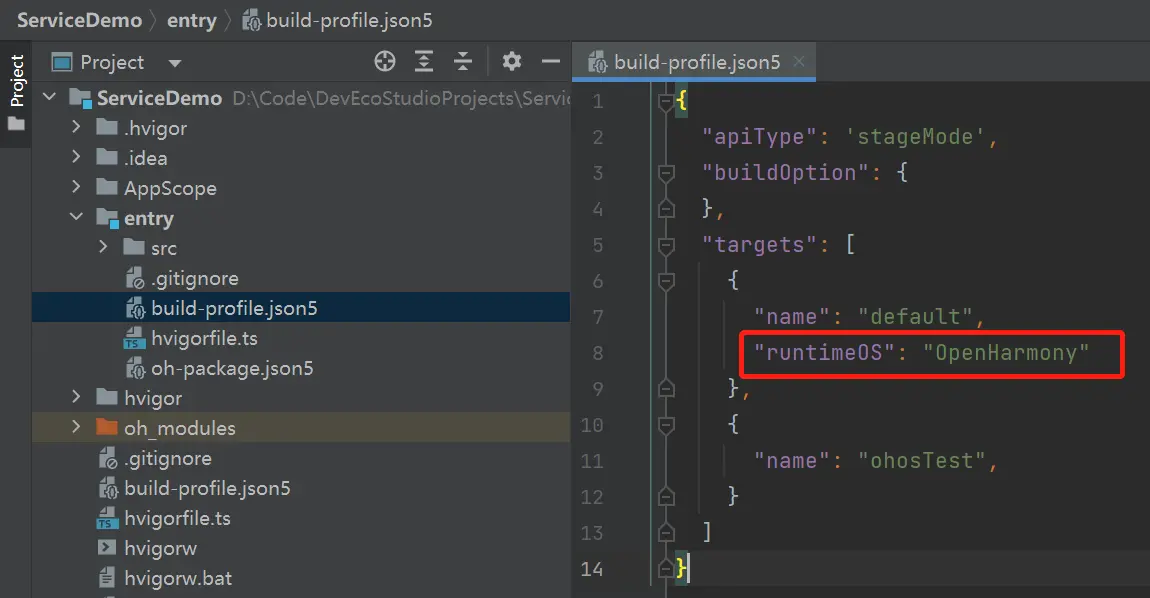The width and height of the screenshot is (1150, 598).
Task: Click the .hvigor folder icon
Action: (107, 128)
